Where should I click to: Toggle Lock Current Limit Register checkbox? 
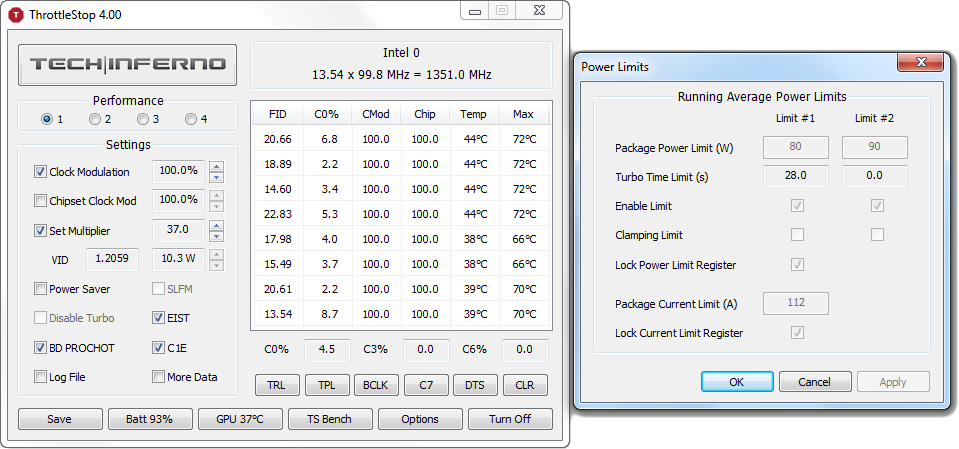(x=798, y=333)
